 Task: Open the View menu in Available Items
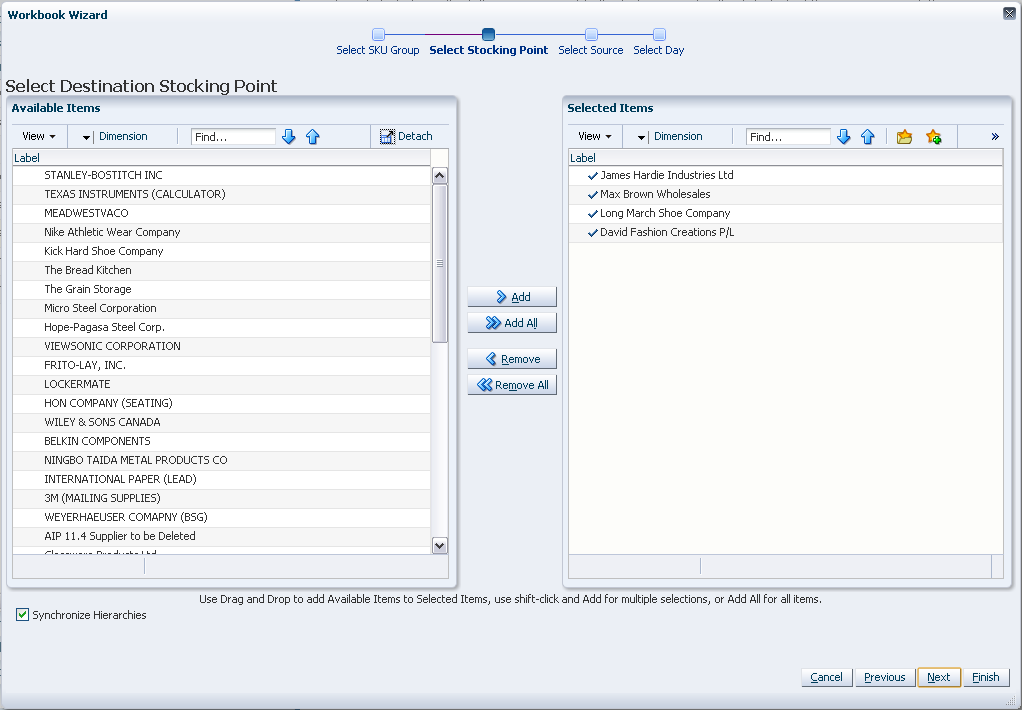pos(38,136)
